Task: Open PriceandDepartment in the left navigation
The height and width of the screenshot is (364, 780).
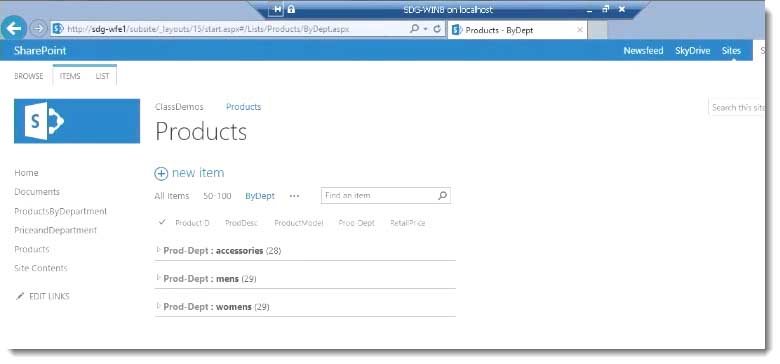Action: [x=56, y=230]
